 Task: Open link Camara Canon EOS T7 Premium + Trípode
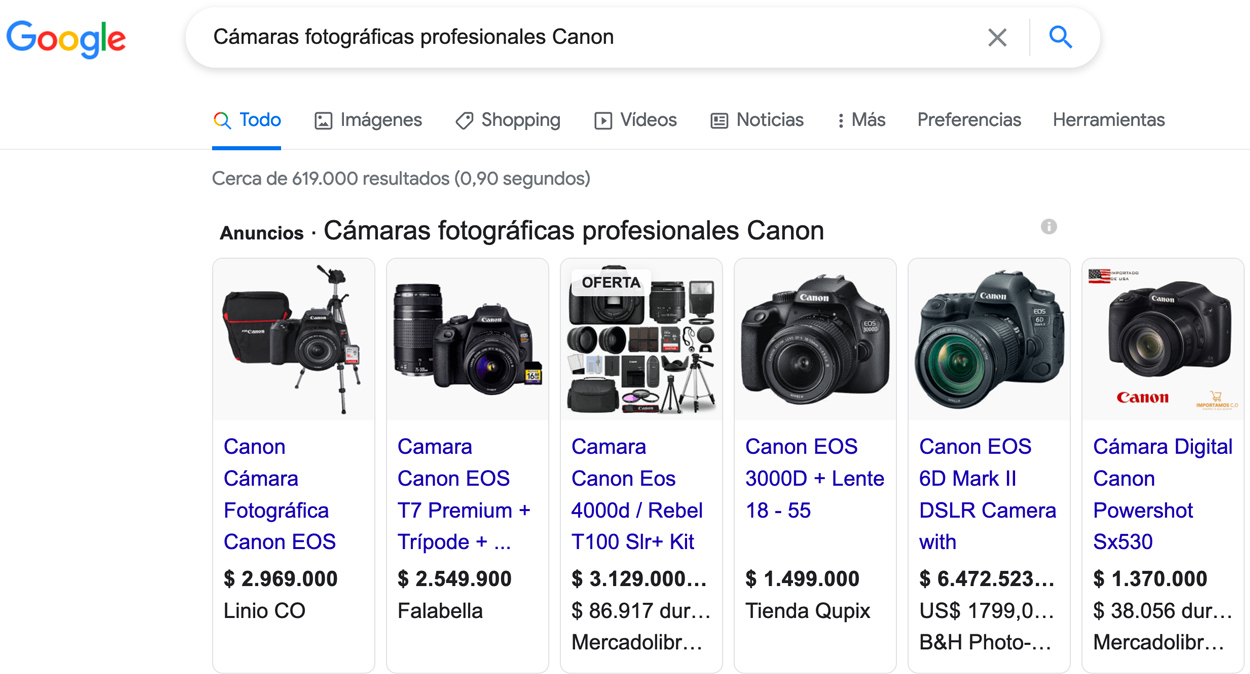[x=464, y=494]
